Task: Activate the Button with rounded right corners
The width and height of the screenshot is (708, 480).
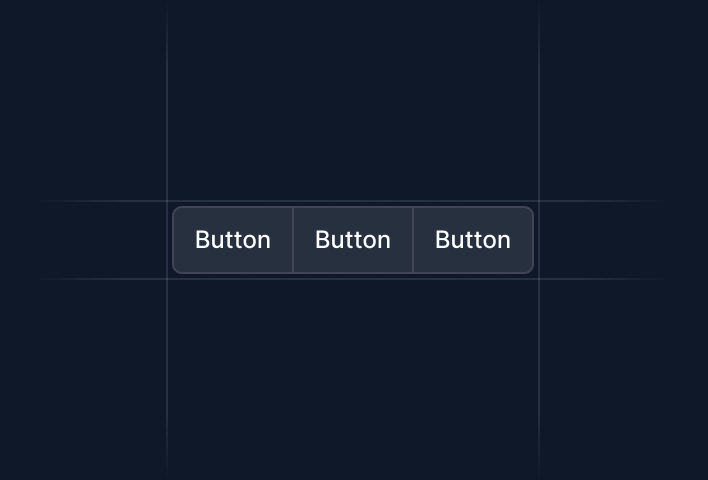Action: click(x=473, y=240)
